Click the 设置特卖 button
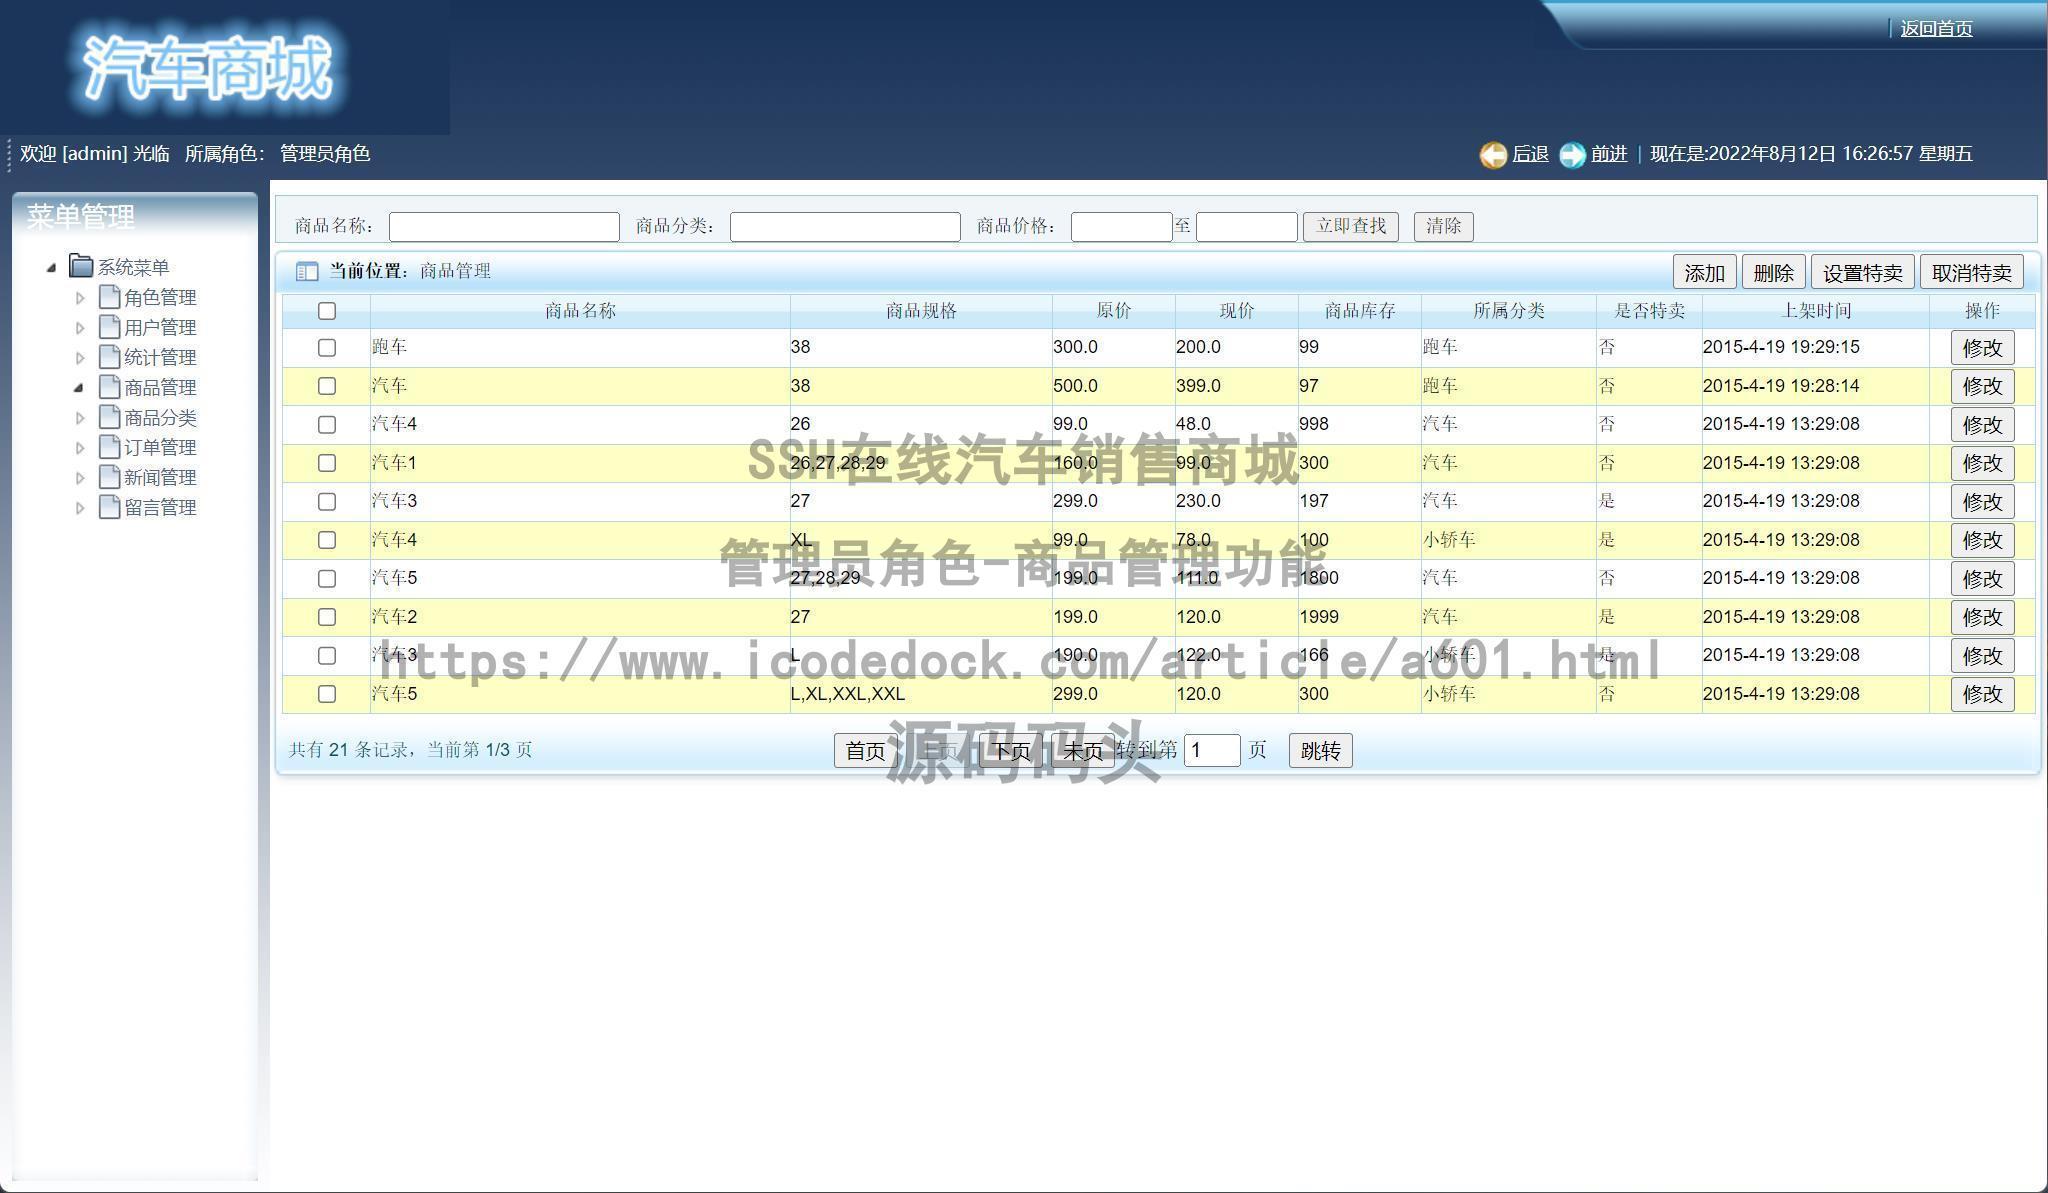The height and width of the screenshot is (1193, 2048). tap(1862, 273)
